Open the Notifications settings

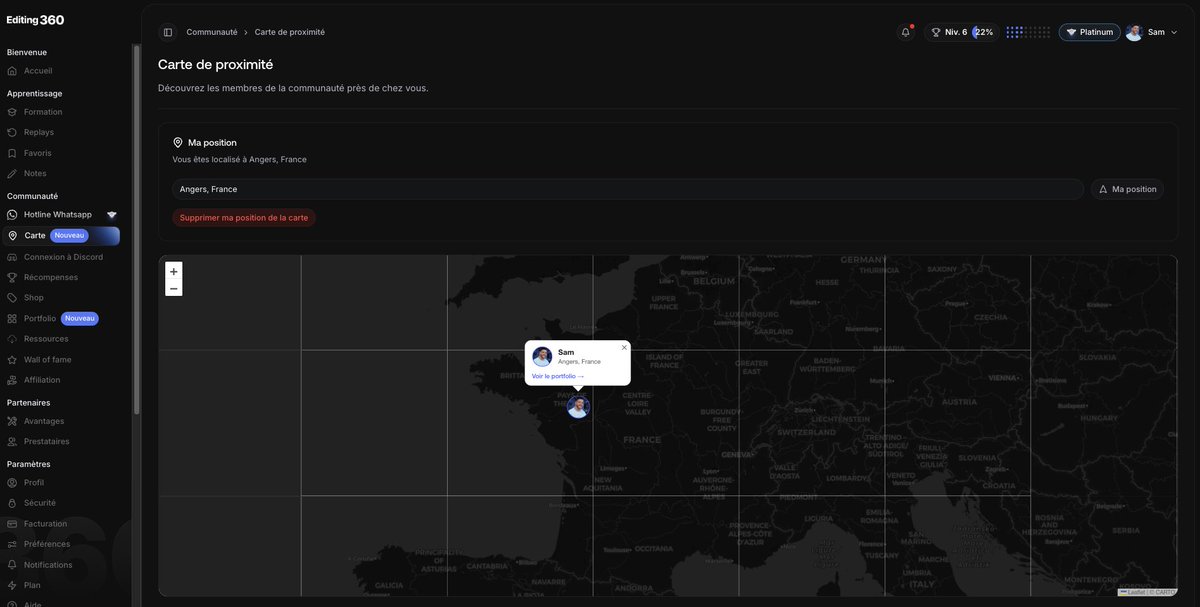[48, 565]
